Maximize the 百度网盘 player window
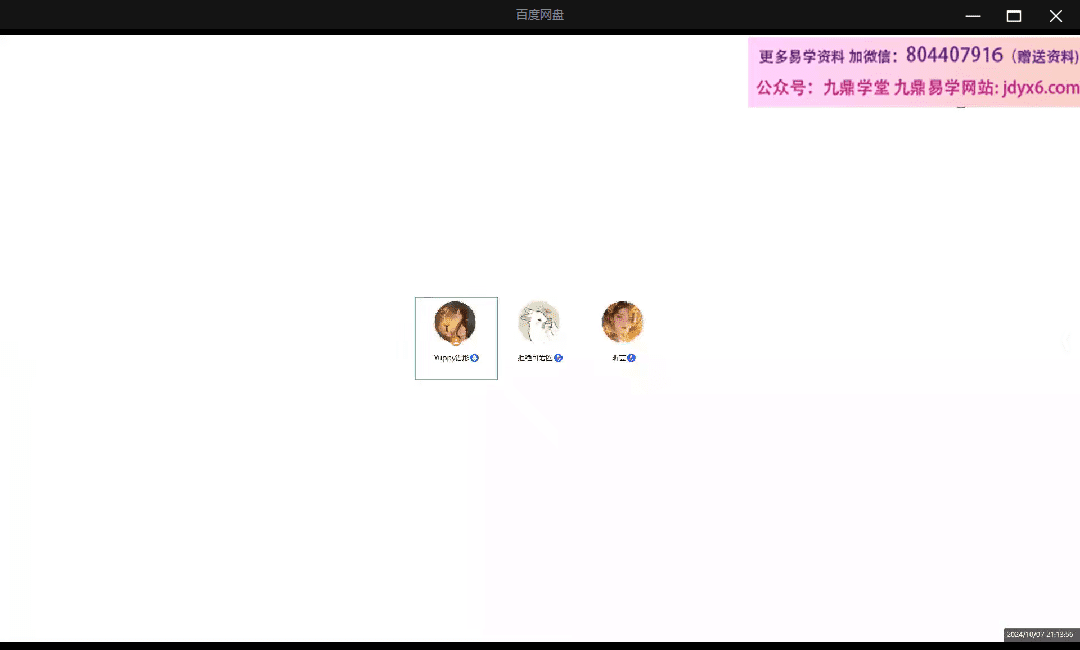The width and height of the screenshot is (1080, 650). pos(1014,16)
